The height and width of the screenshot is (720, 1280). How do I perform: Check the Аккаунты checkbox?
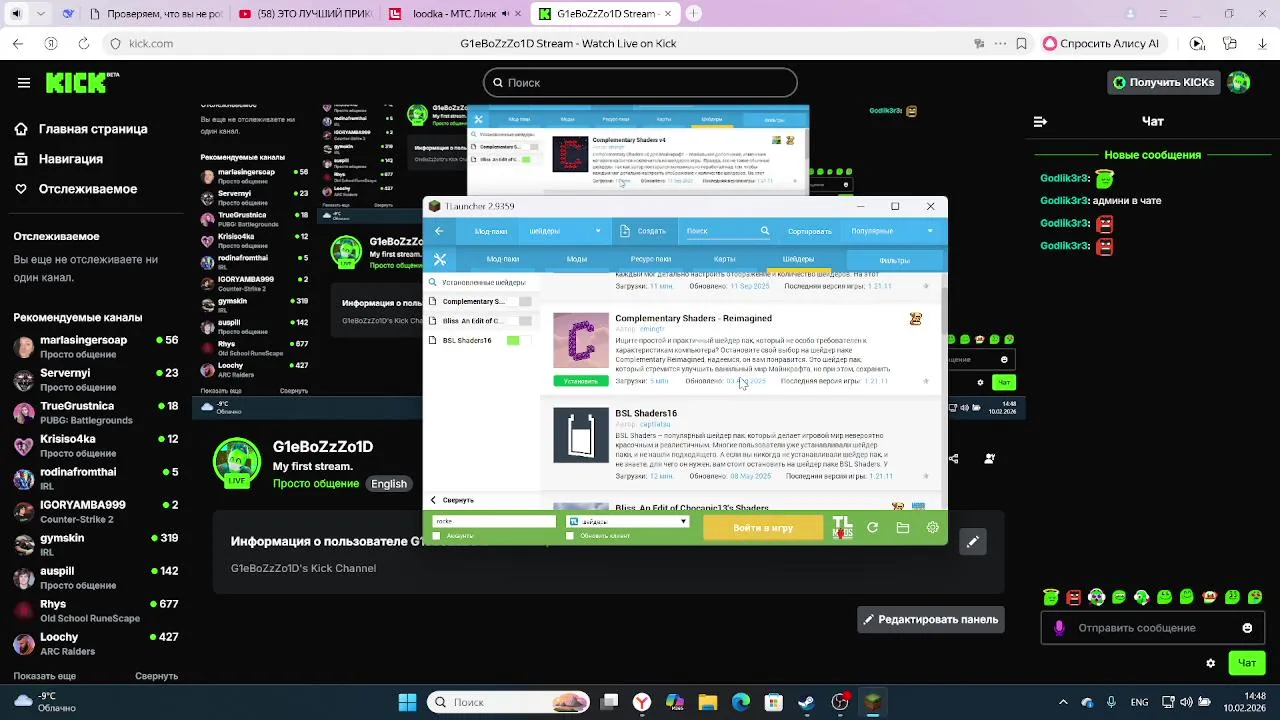pyautogui.click(x=436, y=536)
